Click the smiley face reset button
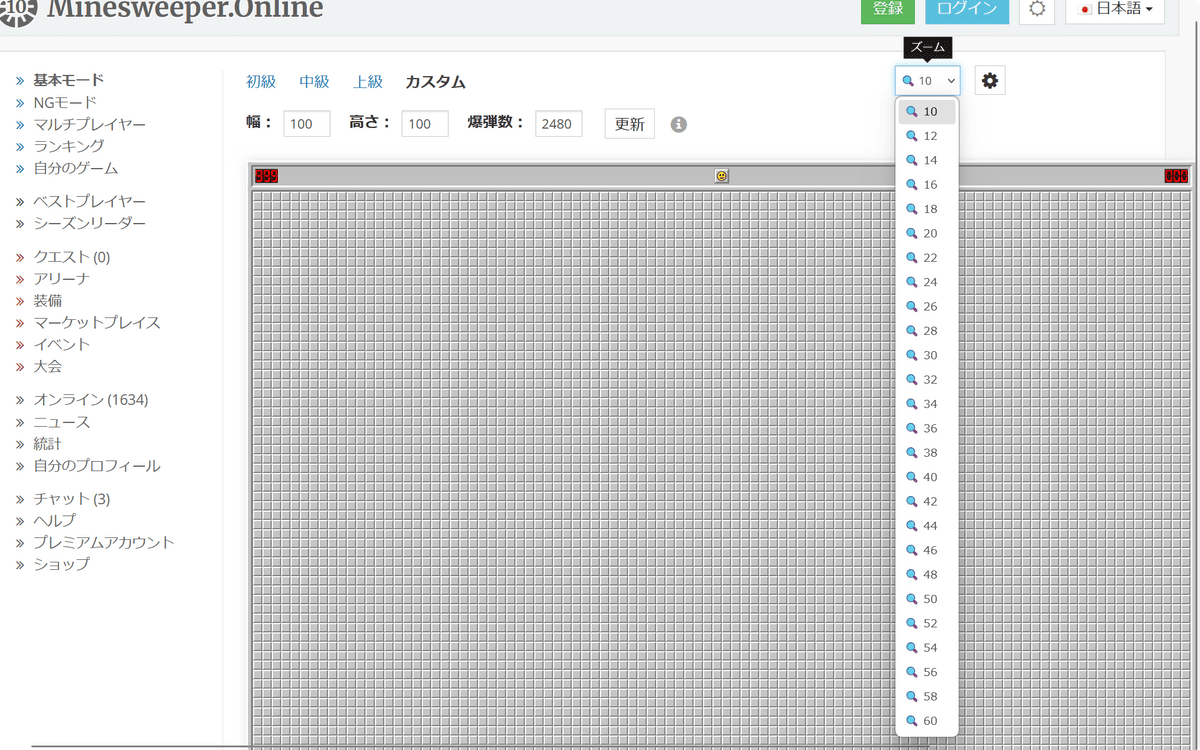1200x750 pixels. point(721,176)
